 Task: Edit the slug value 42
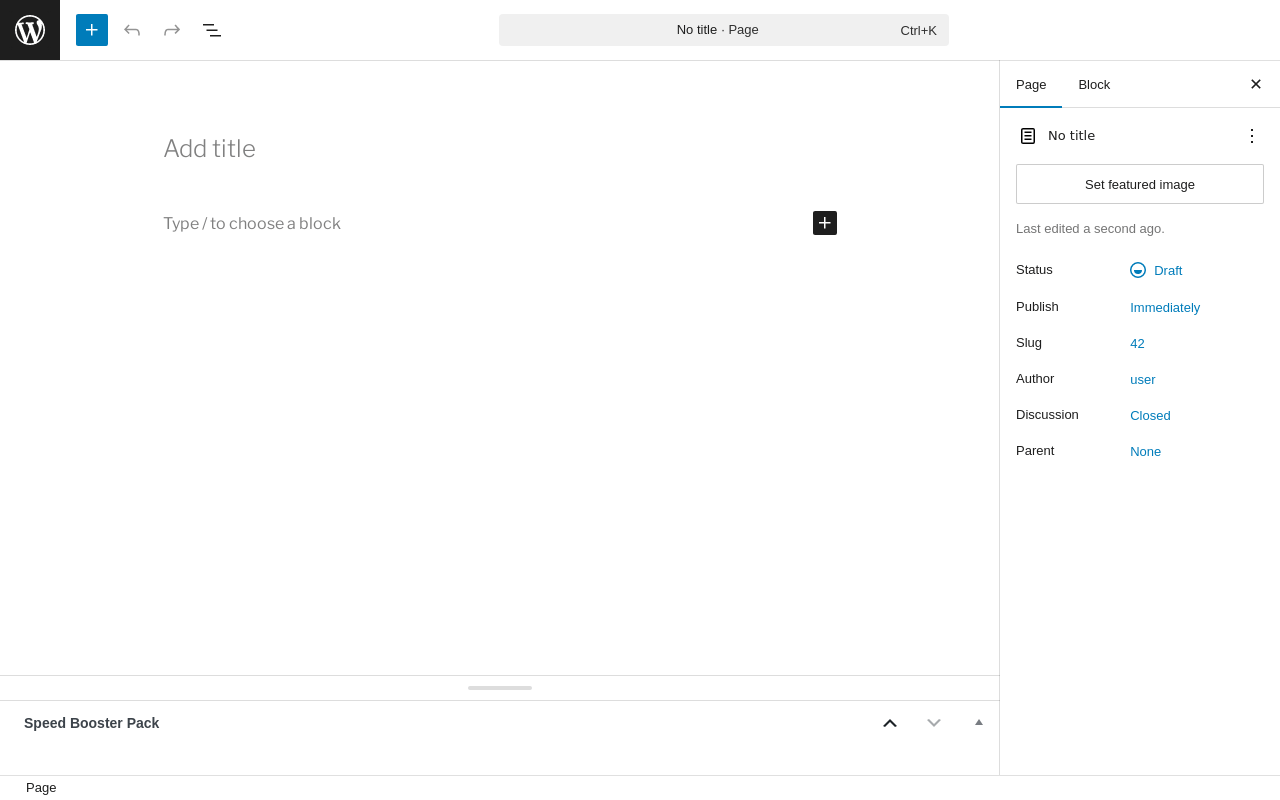1137,343
